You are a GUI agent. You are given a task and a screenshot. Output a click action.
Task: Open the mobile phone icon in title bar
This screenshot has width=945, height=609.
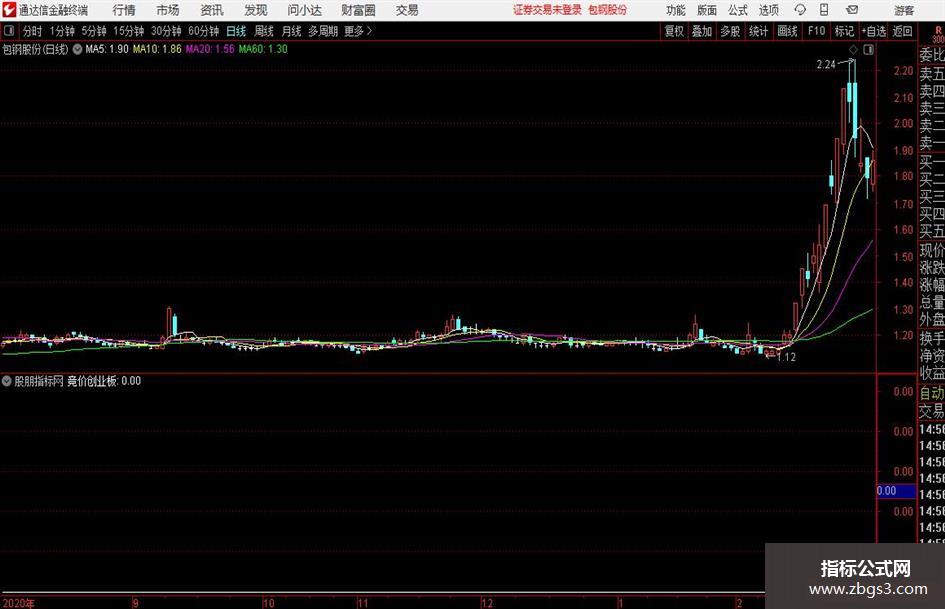[824, 10]
